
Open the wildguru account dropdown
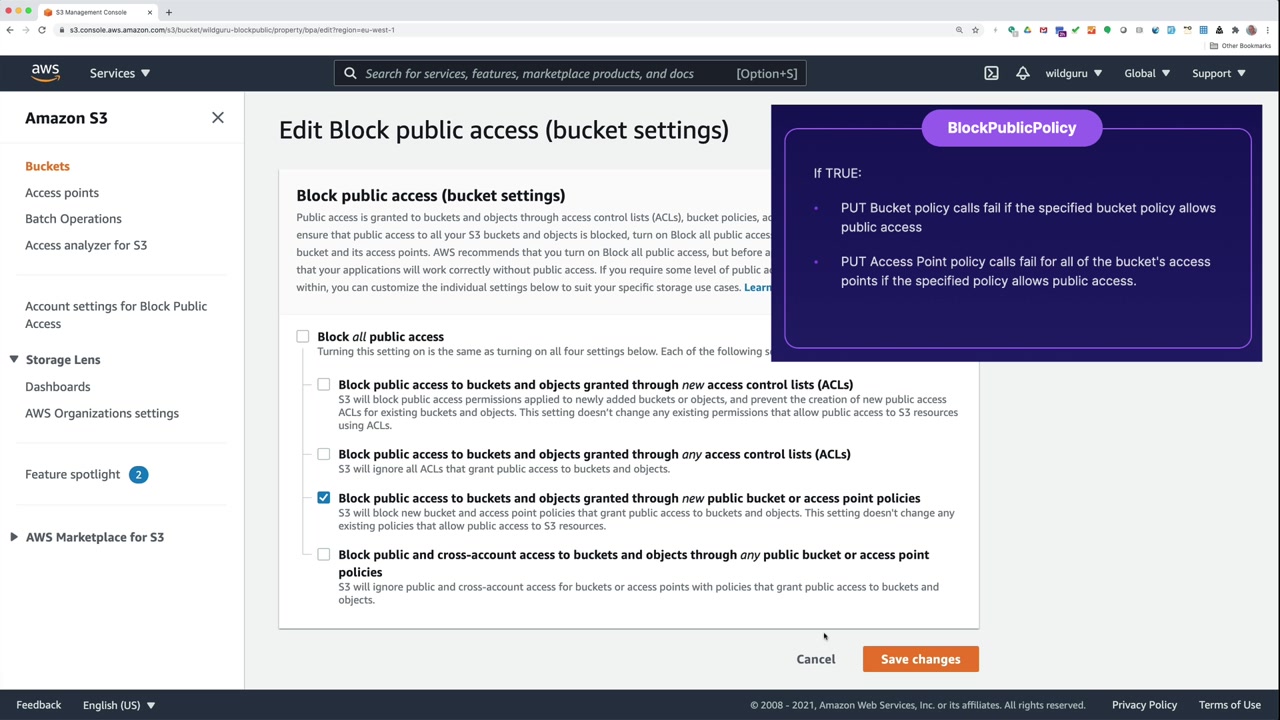pos(1074,73)
